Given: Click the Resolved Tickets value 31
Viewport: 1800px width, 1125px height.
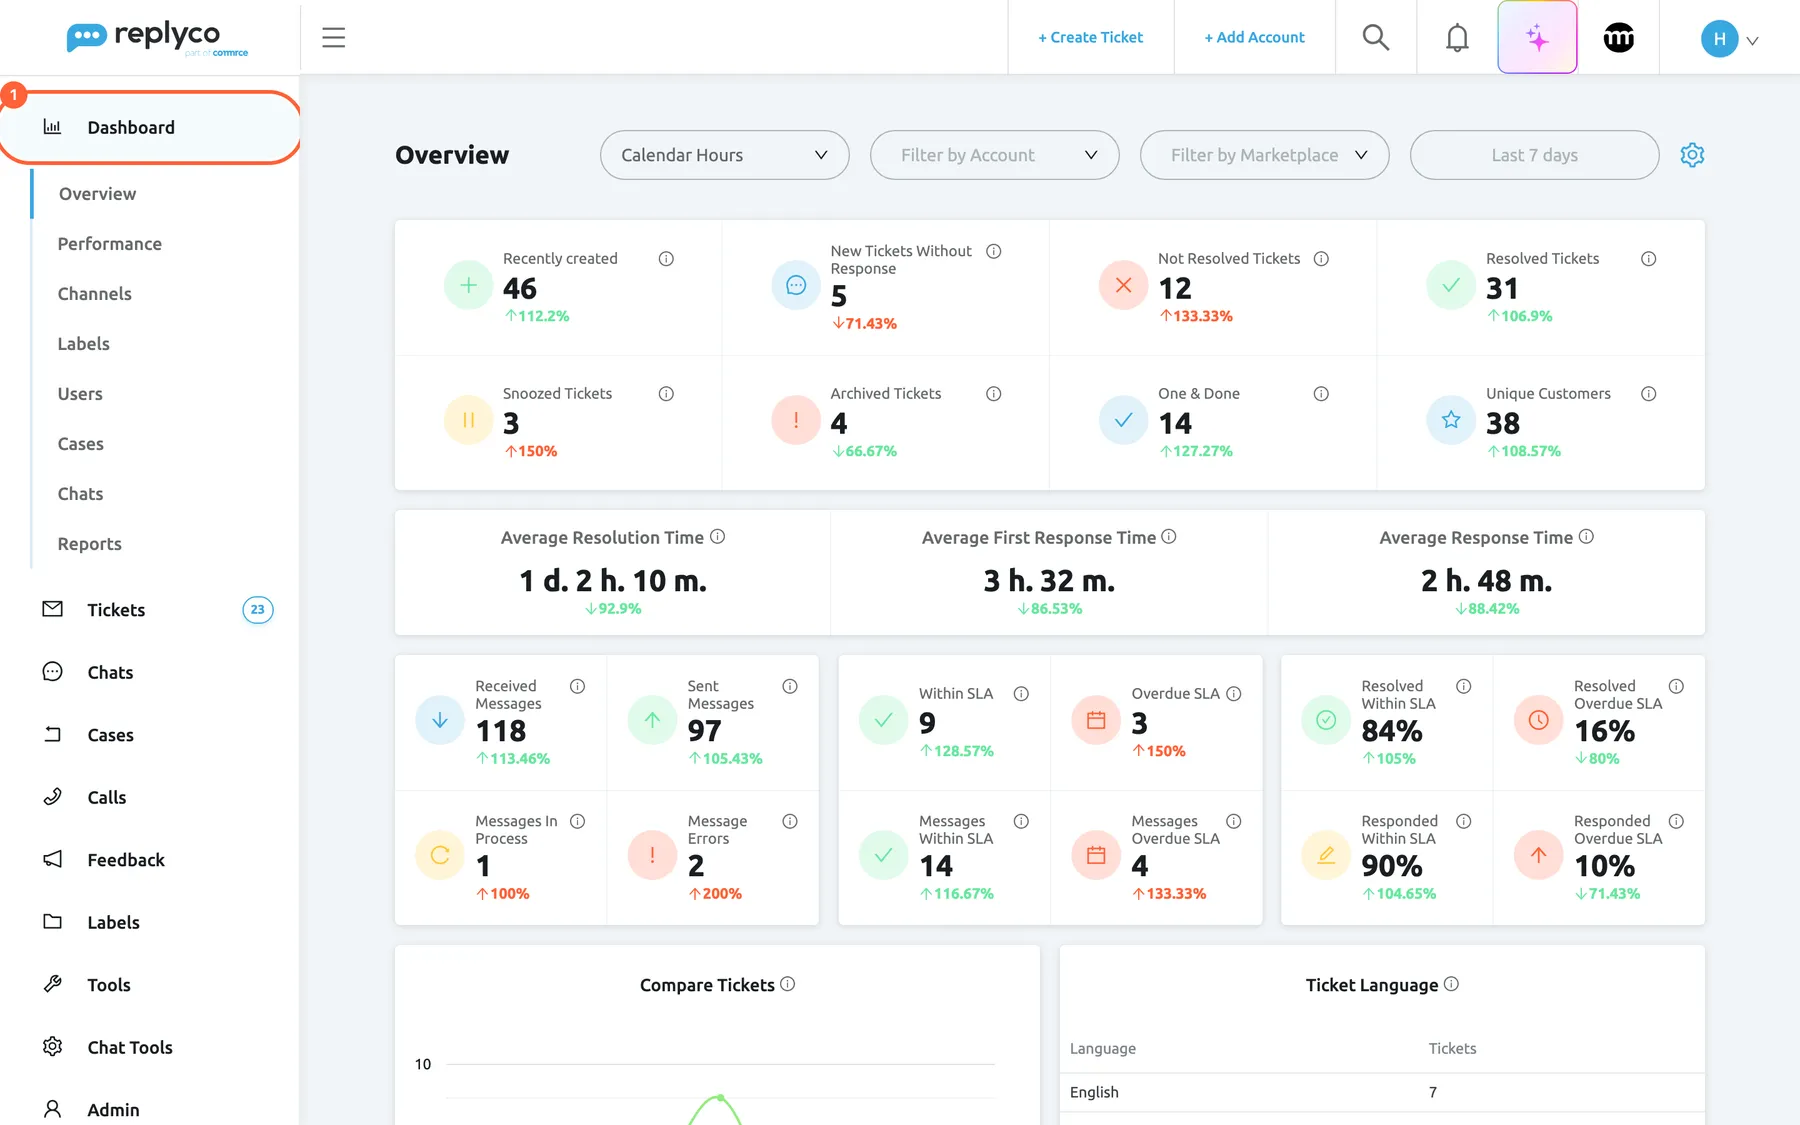Looking at the screenshot, I should 1502,288.
